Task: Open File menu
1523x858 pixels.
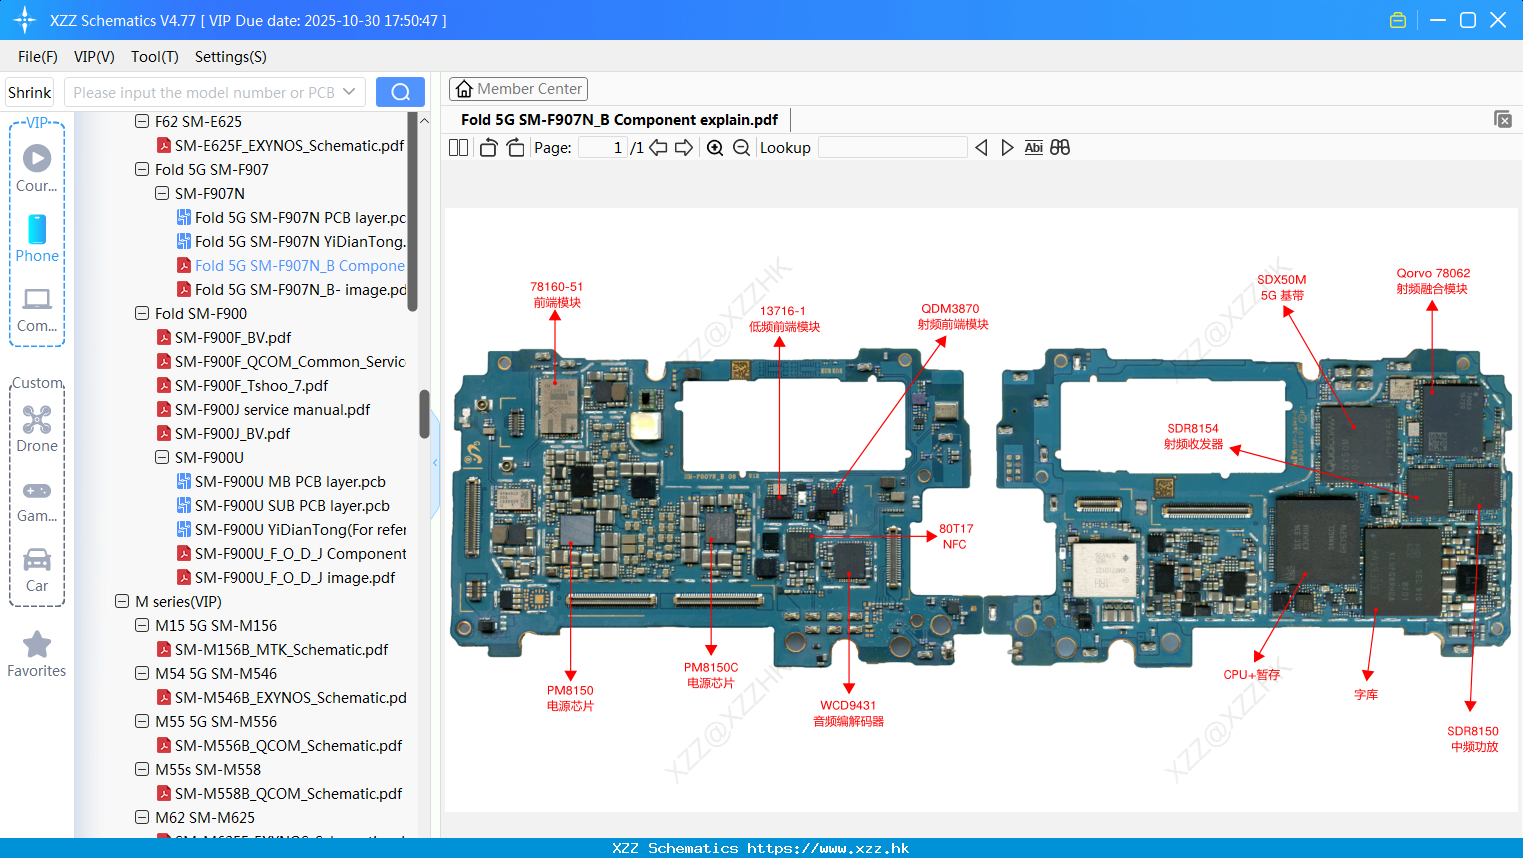Action: (x=38, y=57)
